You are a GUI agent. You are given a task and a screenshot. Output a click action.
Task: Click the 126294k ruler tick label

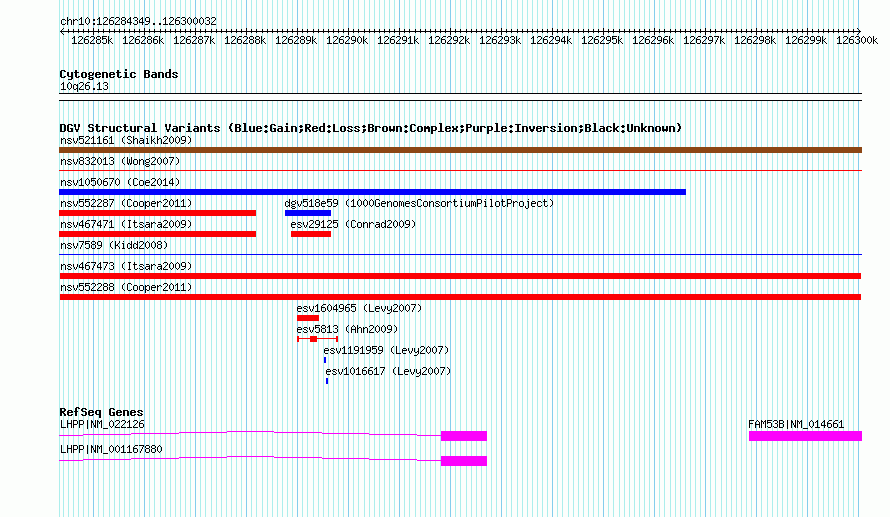pyautogui.click(x=551, y=40)
